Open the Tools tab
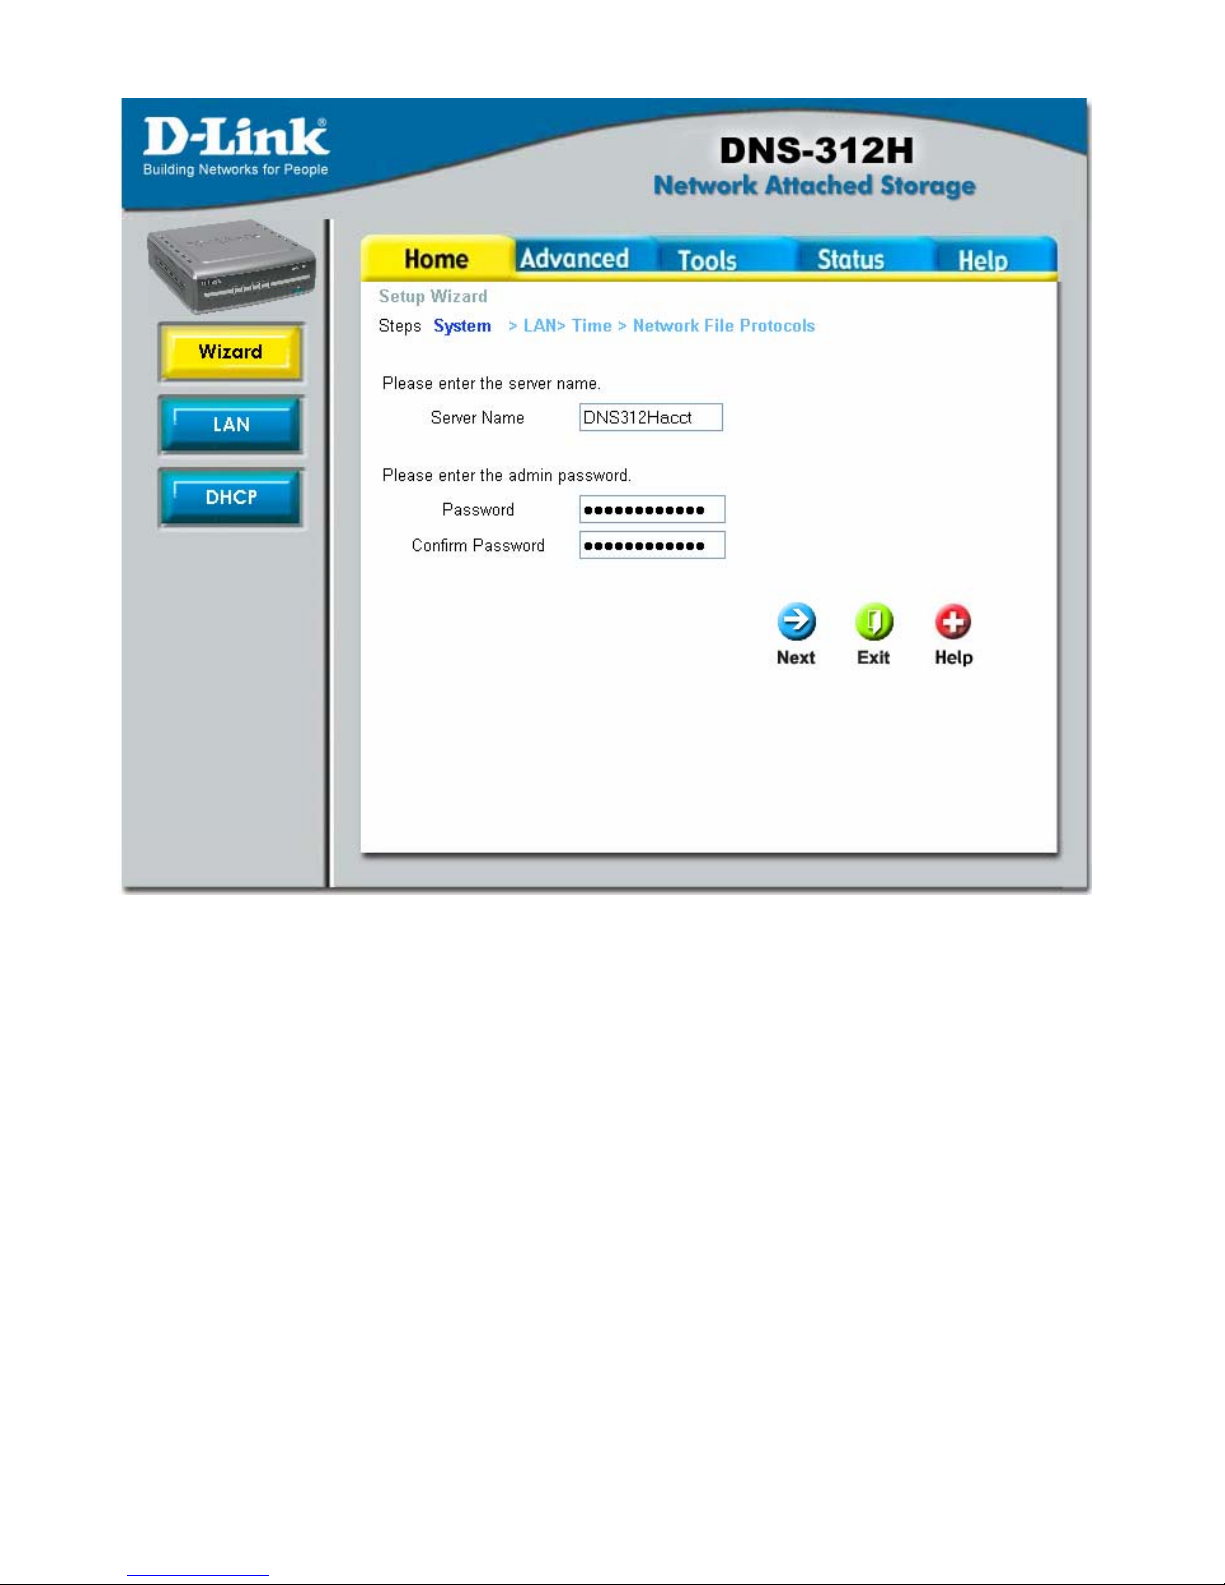The width and height of the screenshot is (1225, 1585). coord(707,259)
